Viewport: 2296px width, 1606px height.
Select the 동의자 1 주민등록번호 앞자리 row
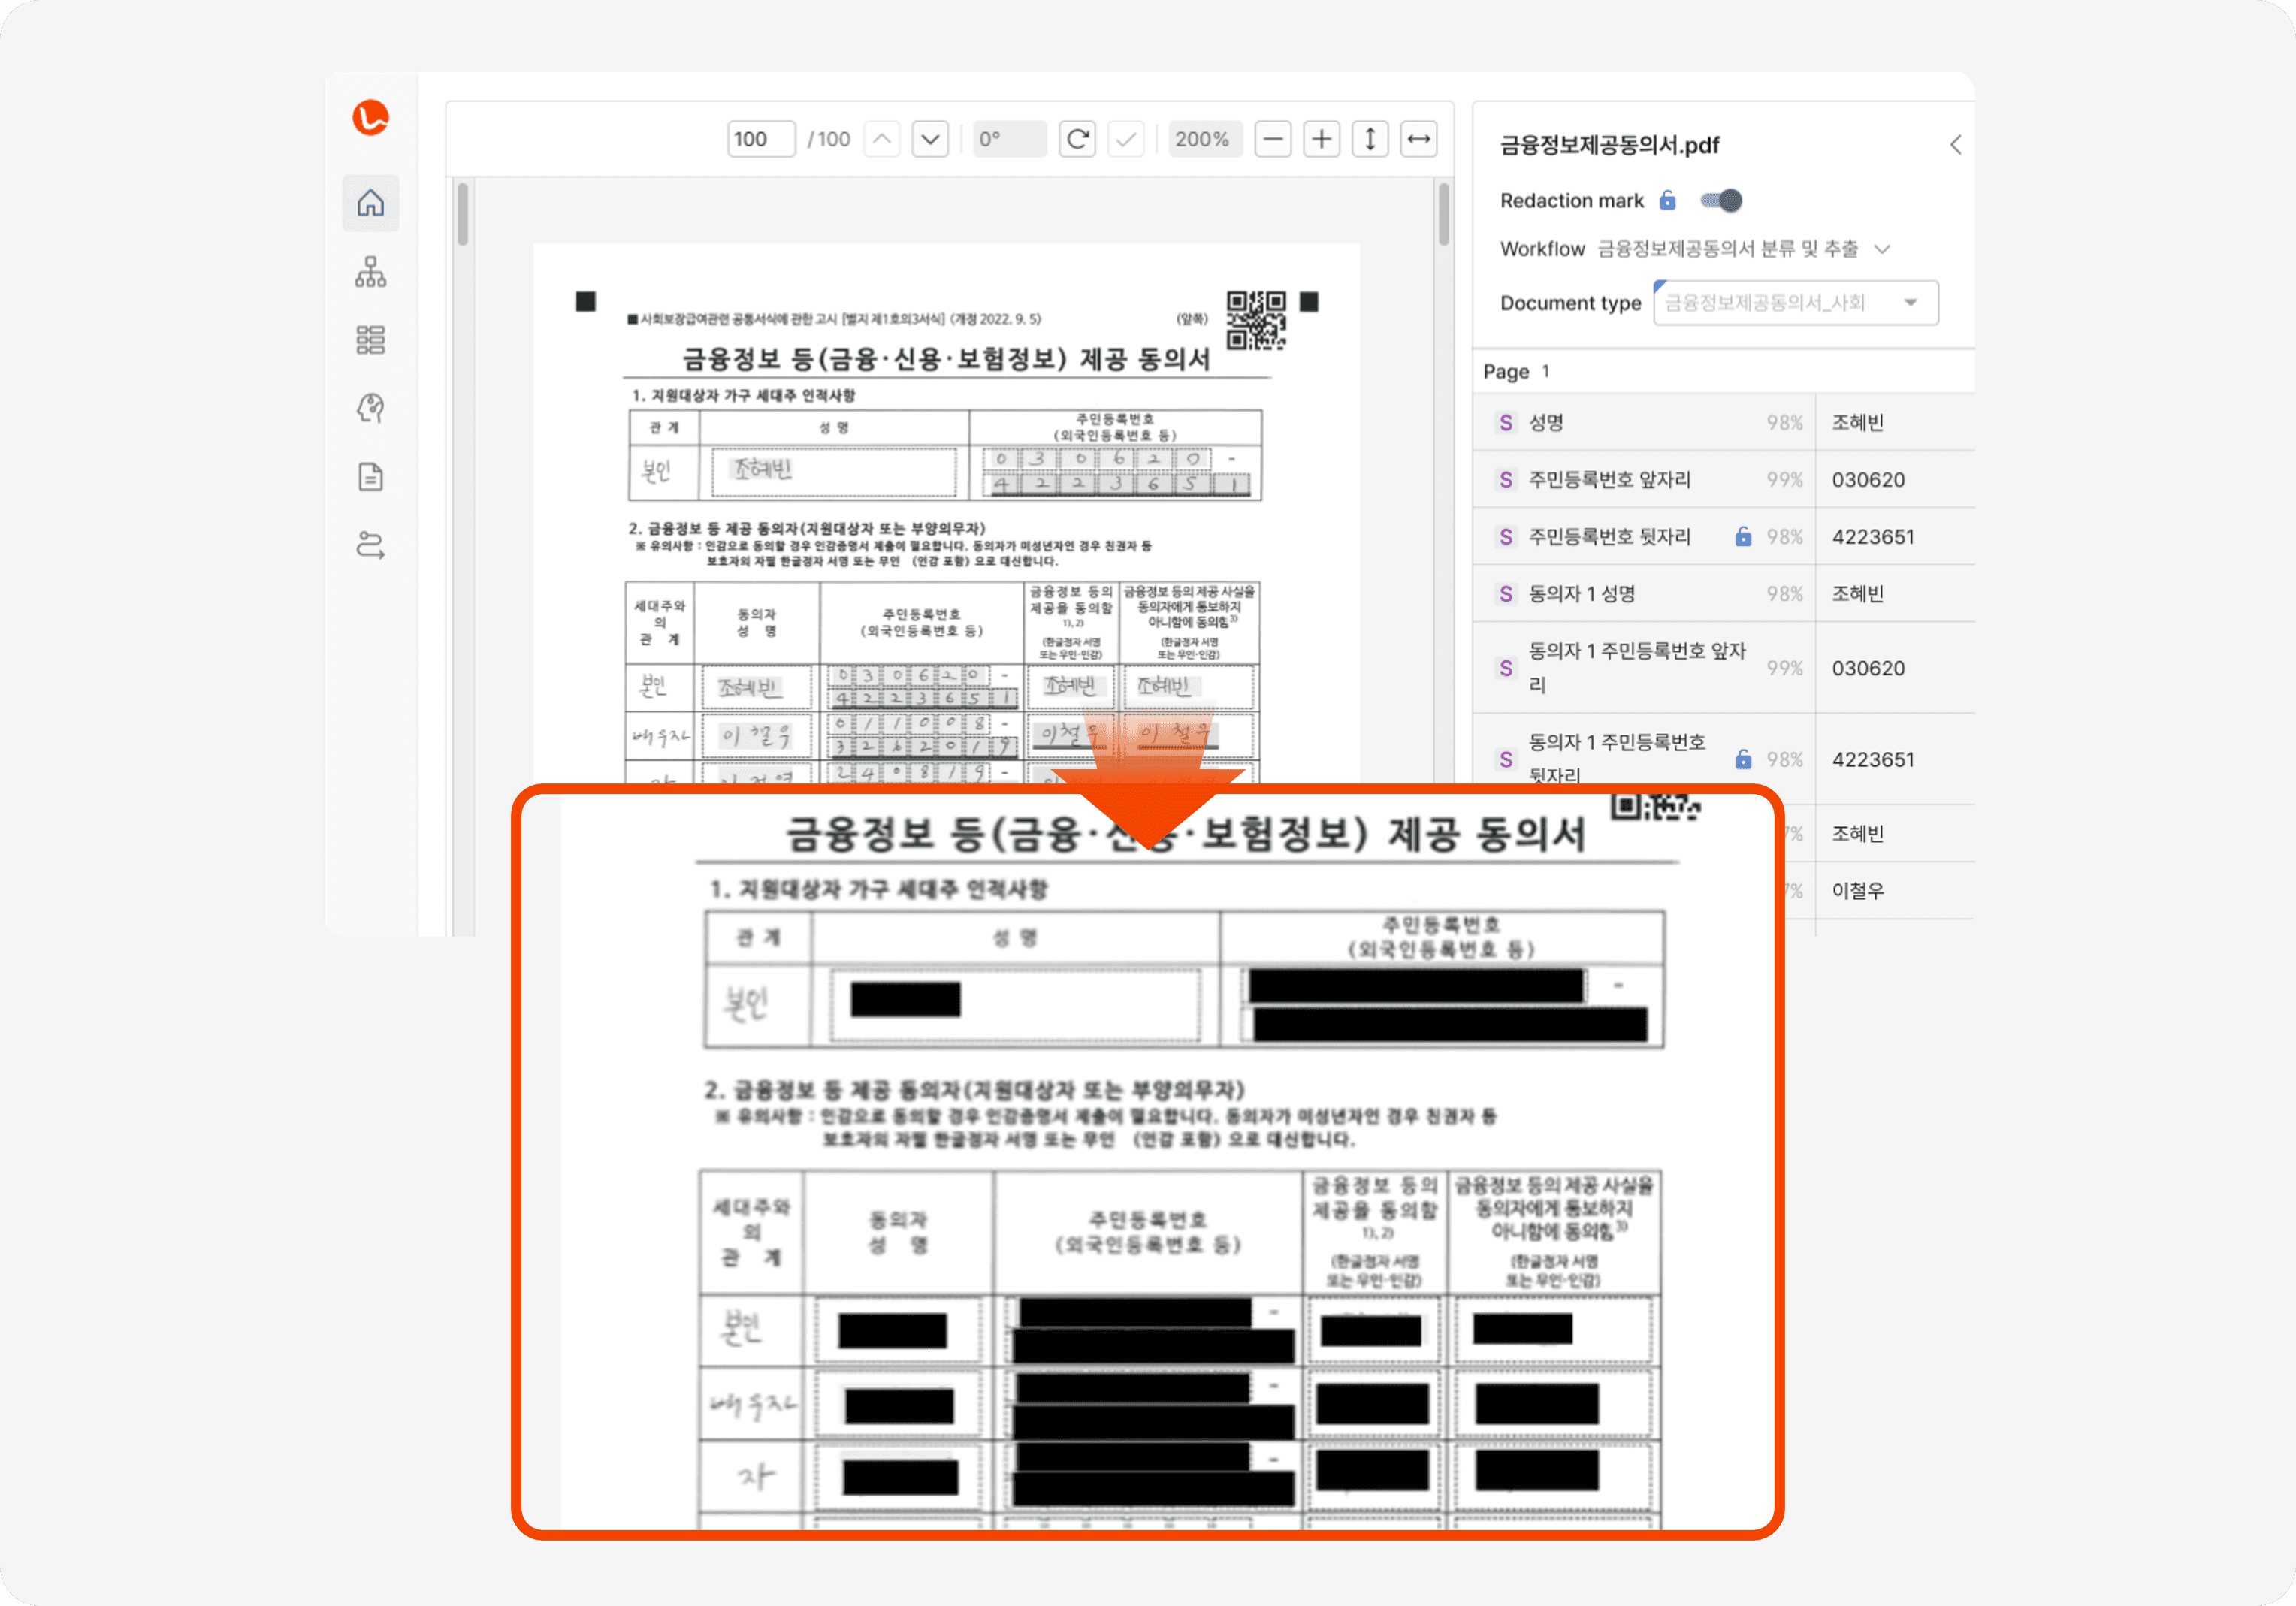coord(1723,667)
